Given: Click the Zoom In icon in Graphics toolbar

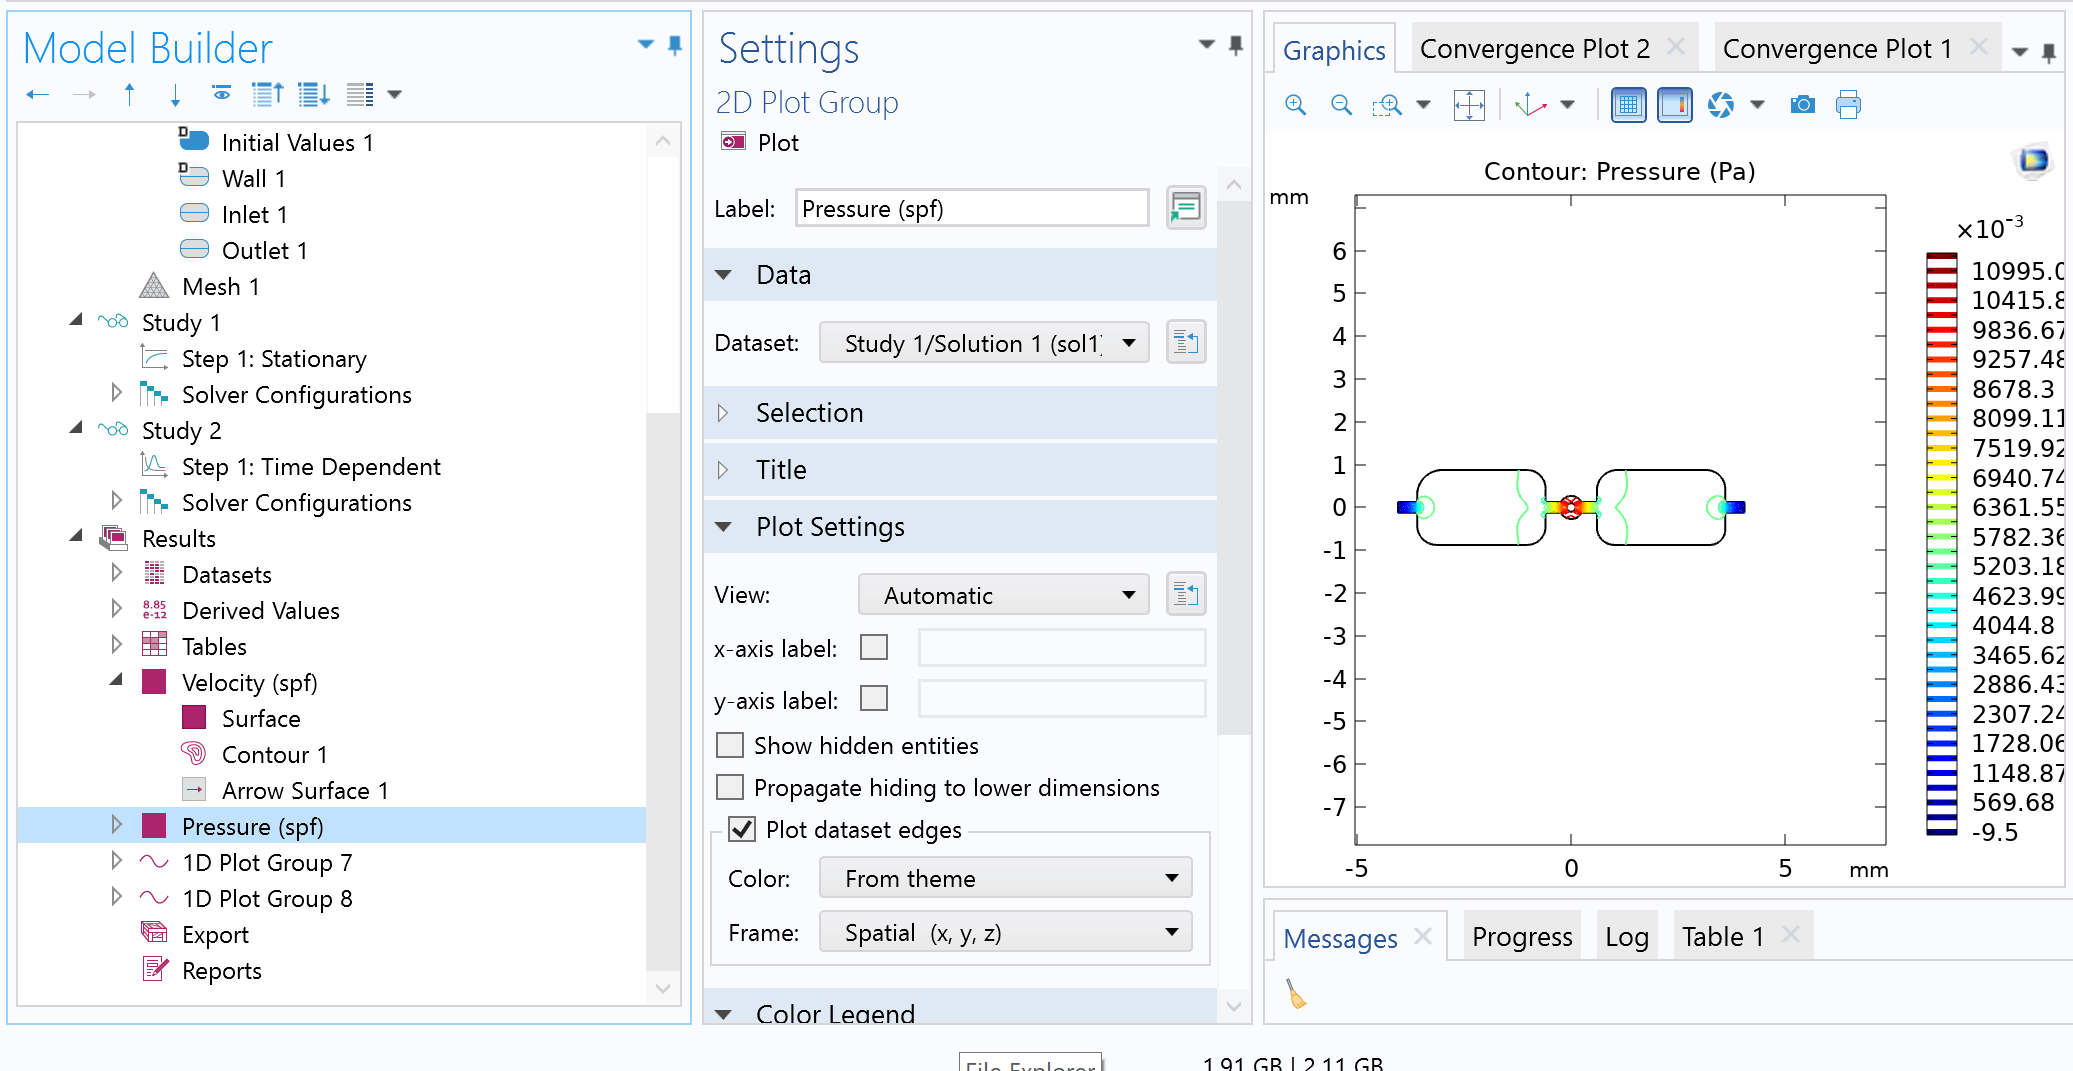Looking at the screenshot, I should (x=1295, y=105).
